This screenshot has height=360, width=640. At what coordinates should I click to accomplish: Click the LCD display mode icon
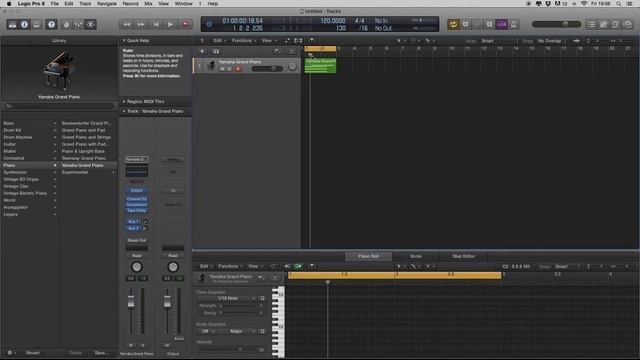coord(209,24)
